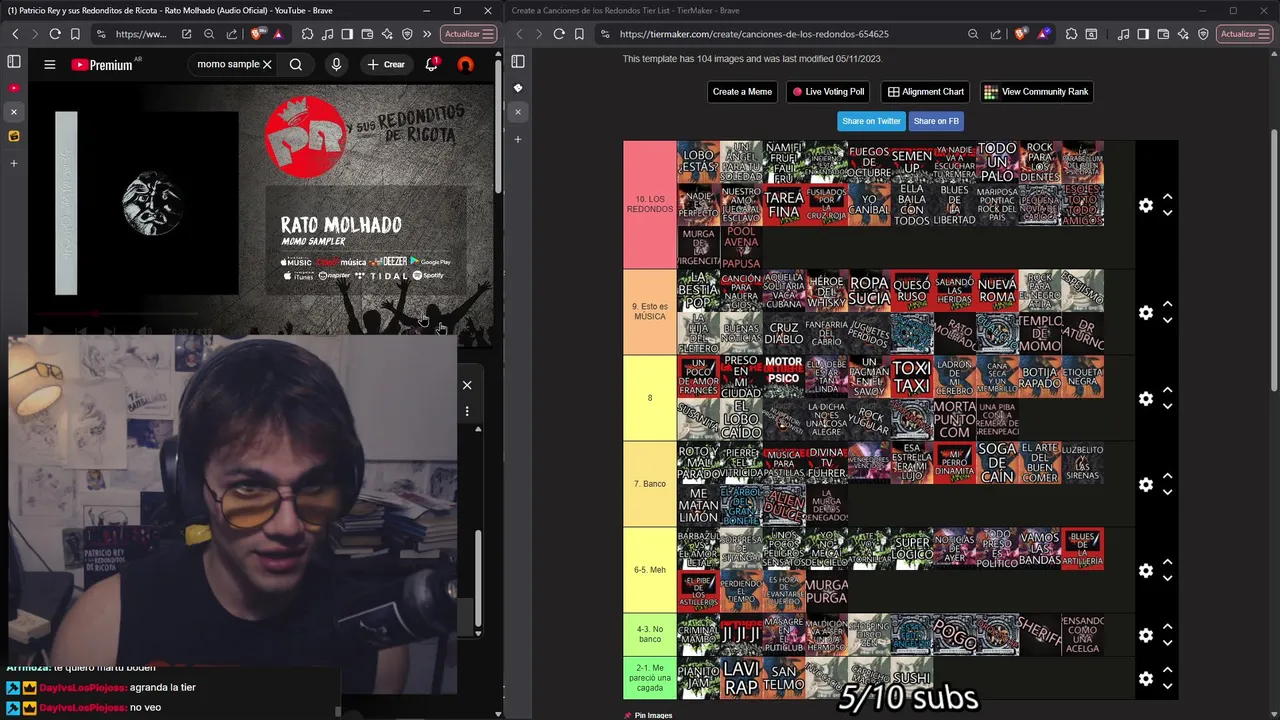Open YouTube notifications bell
This screenshot has width=1280, height=720.
click(x=432, y=64)
